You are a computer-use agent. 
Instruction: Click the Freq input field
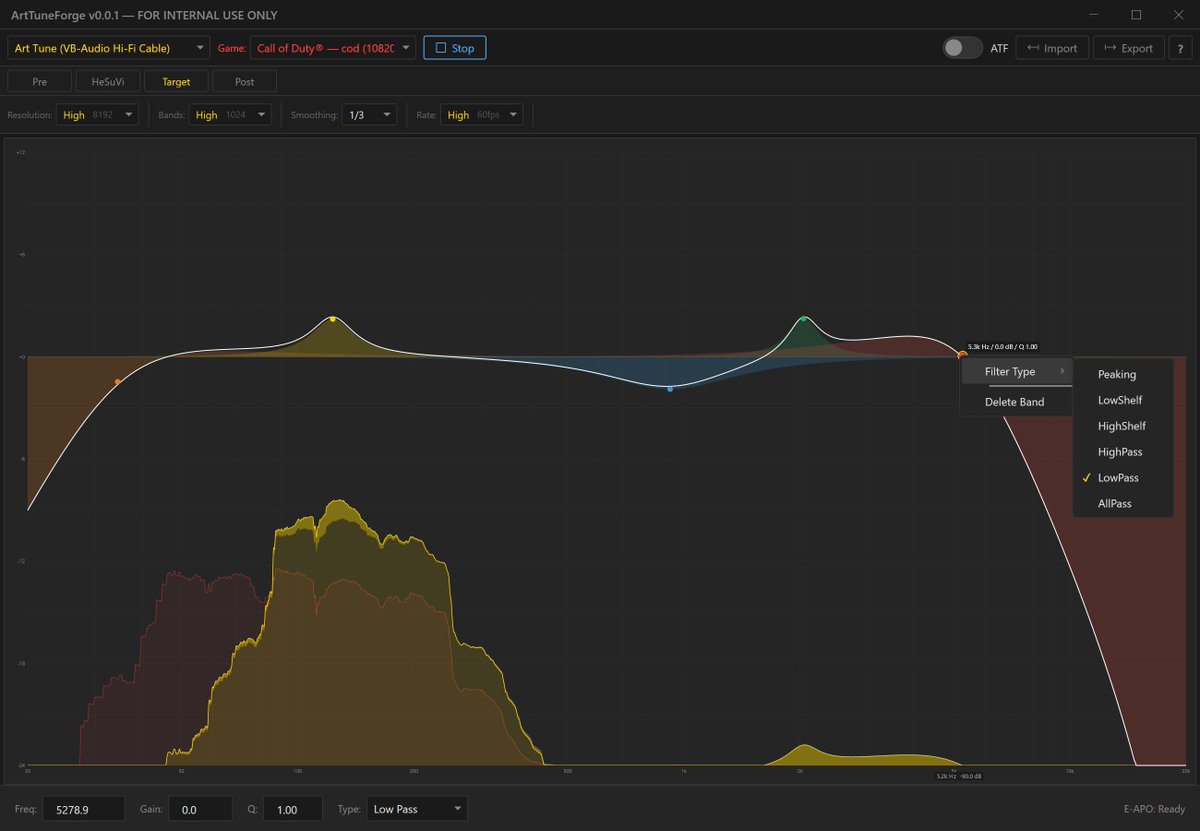[x=83, y=809]
